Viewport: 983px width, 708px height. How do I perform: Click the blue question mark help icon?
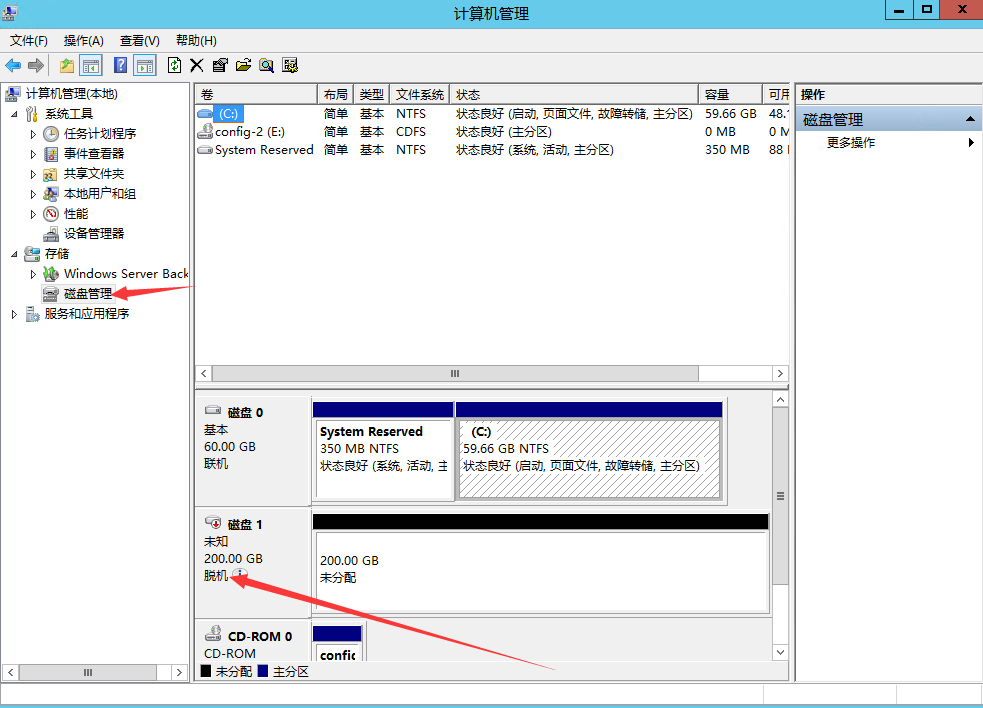tap(120, 65)
